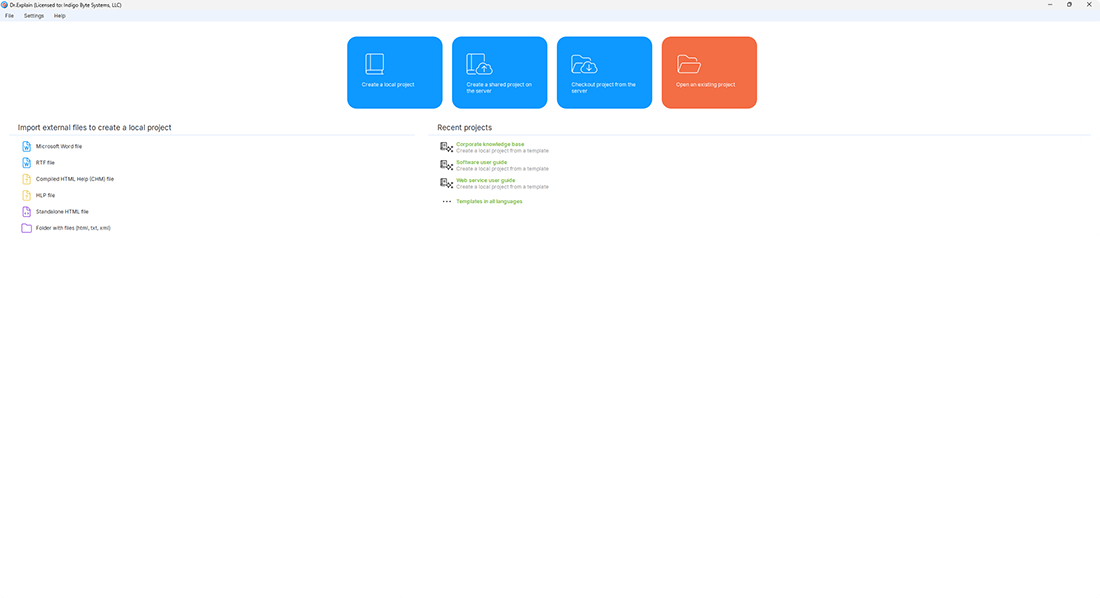Click the Folder with files icon
This screenshot has width=1100, height=598.
pyautogui.click(x=27, y=228)
